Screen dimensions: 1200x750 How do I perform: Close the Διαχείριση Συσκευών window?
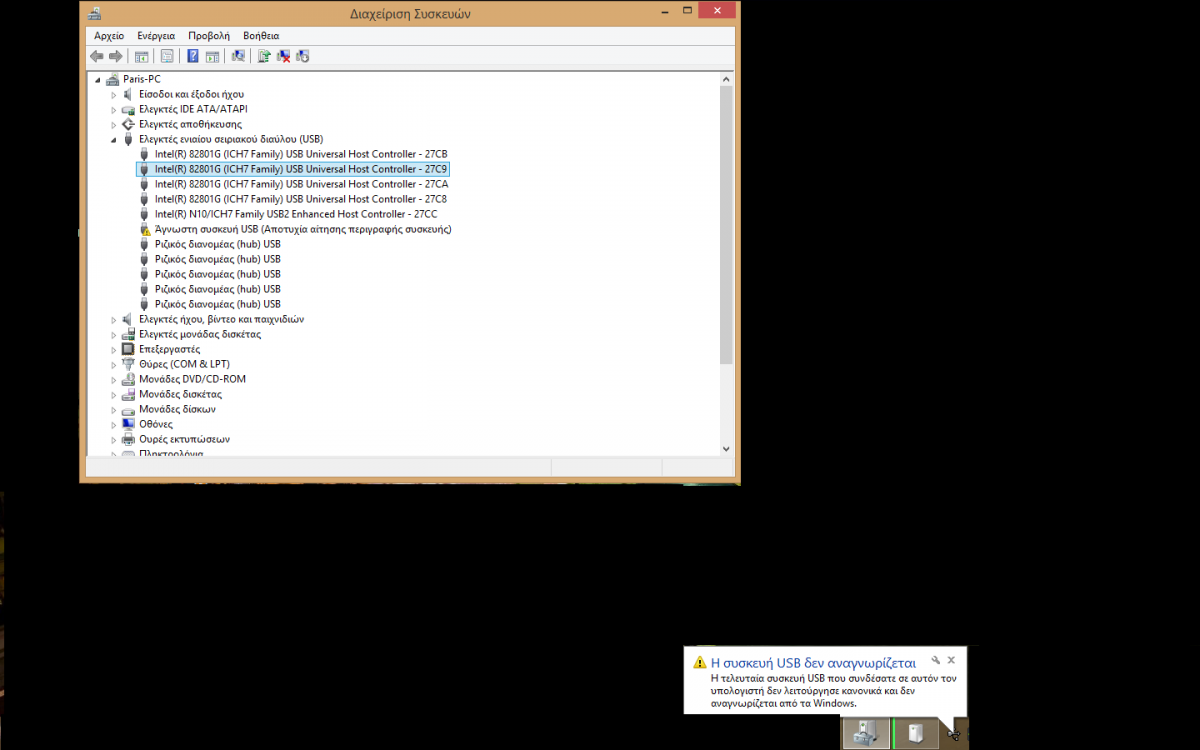point(716,10)
